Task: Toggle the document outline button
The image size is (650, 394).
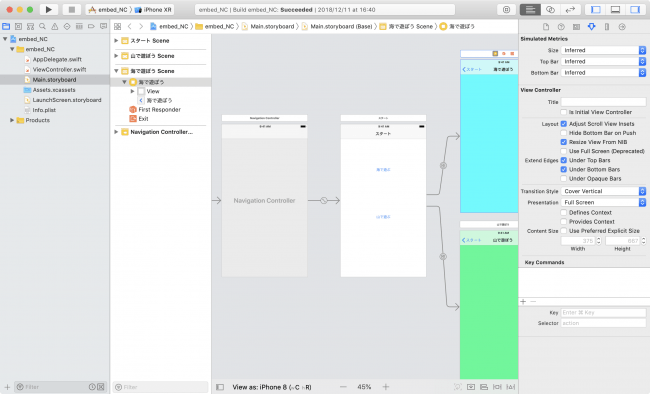Action: [x=220, y=387]
